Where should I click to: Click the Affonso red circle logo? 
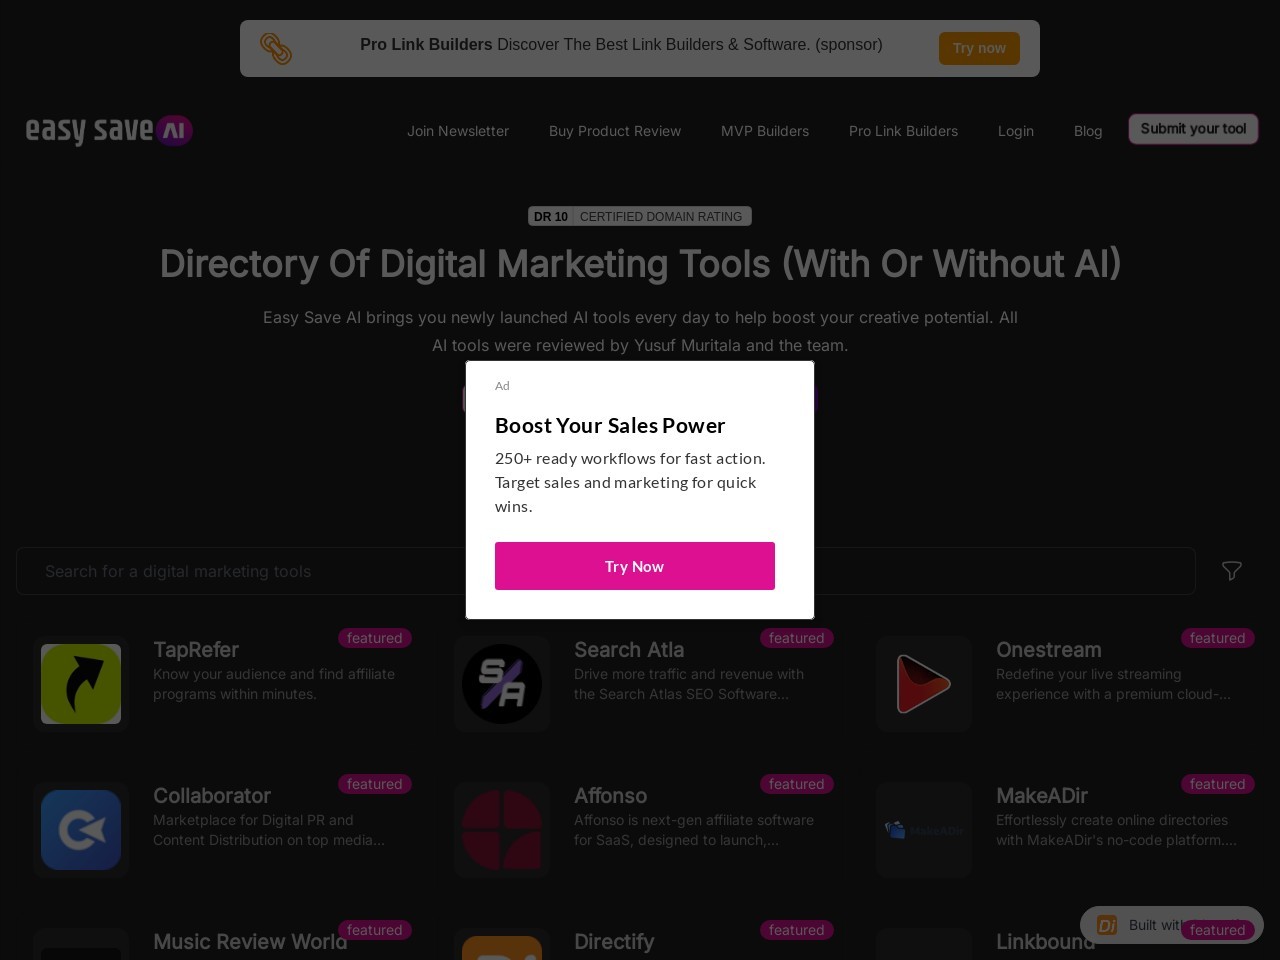[502, 830]
